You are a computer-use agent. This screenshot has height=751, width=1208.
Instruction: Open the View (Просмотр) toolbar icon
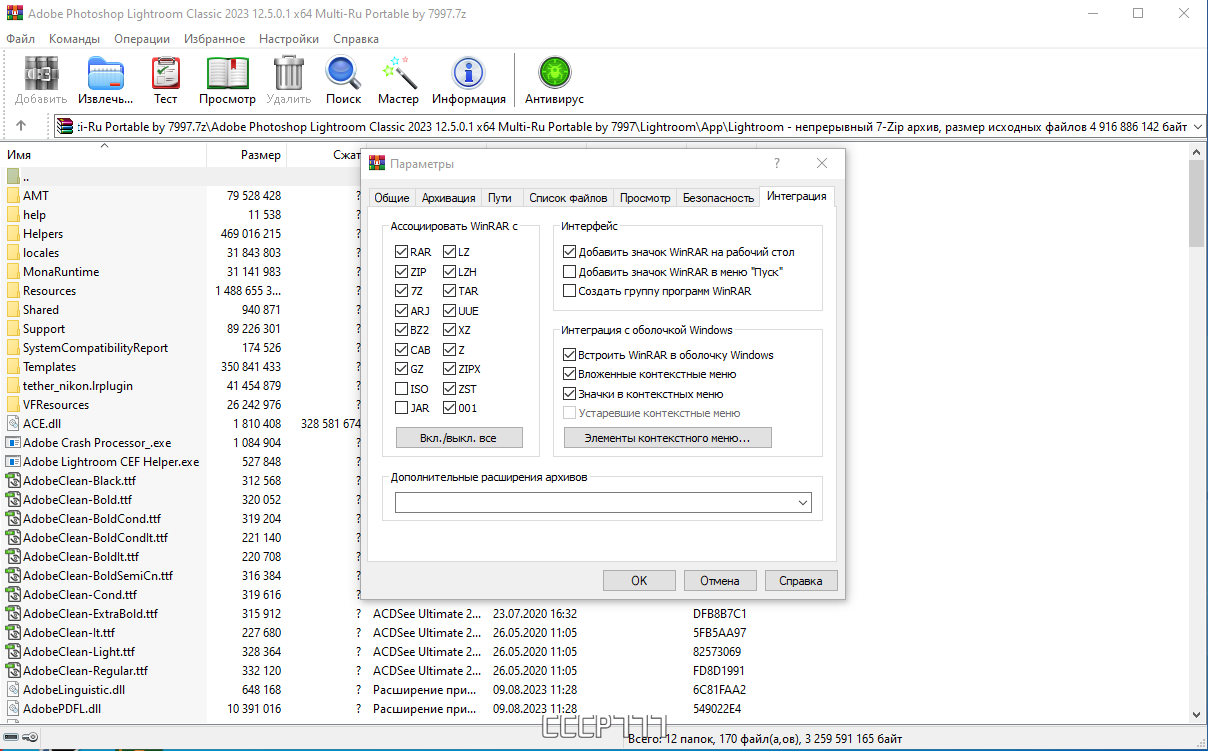(x=227, y=73)
